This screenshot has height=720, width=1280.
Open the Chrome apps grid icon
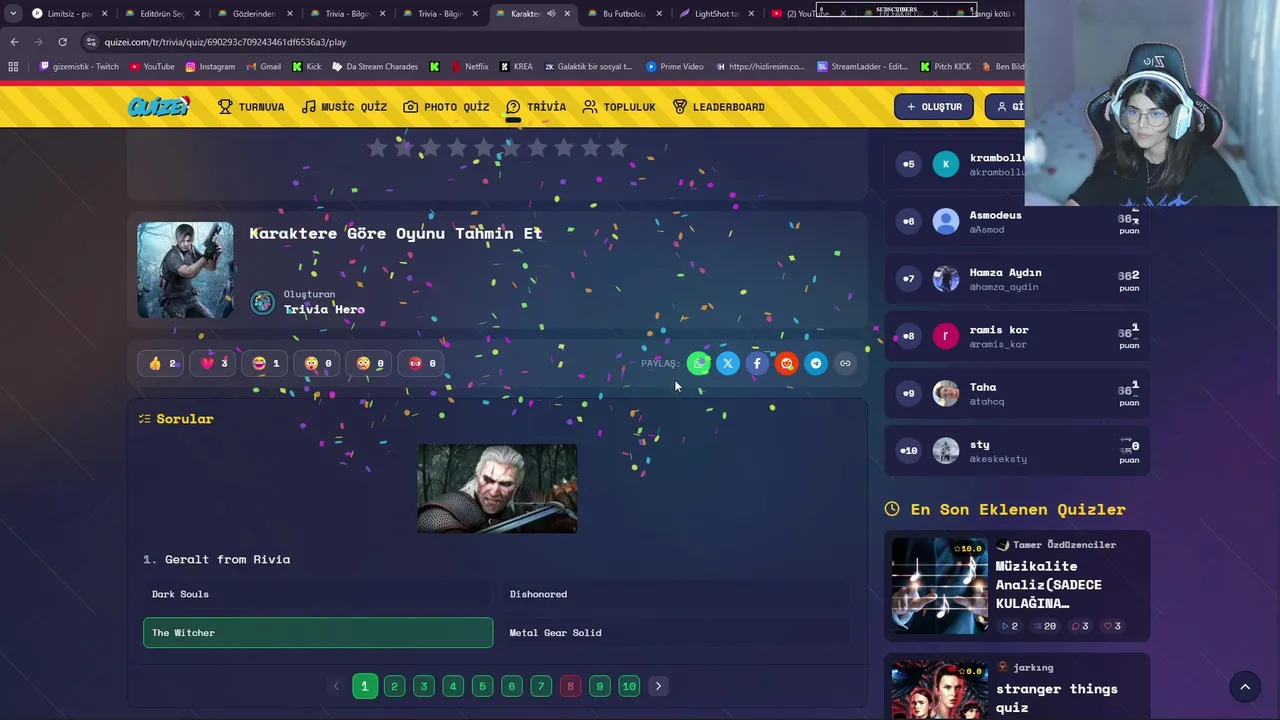point(13,67)
